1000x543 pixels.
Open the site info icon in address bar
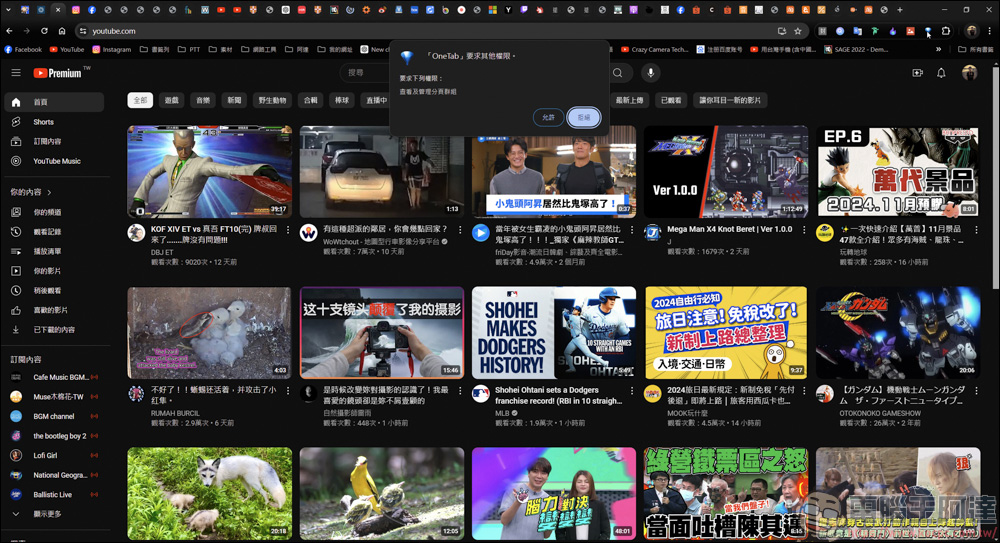coord(82,31)
